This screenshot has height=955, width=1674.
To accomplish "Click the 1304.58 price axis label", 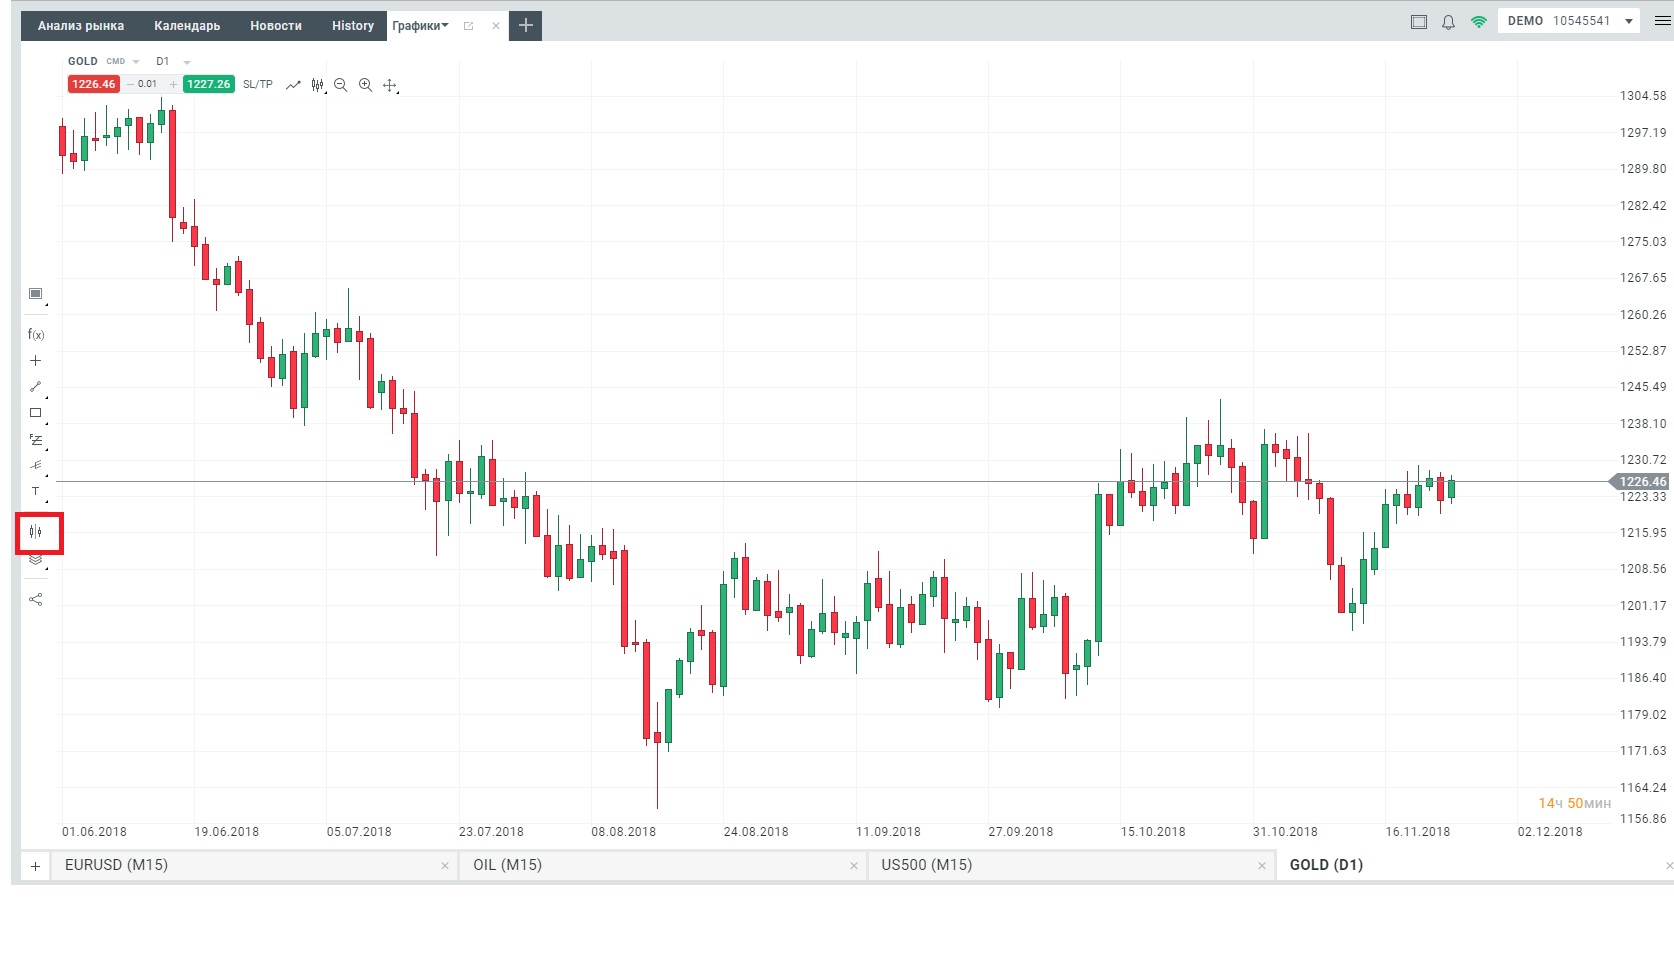I will pyautogui.click(x=1643, y=96).
